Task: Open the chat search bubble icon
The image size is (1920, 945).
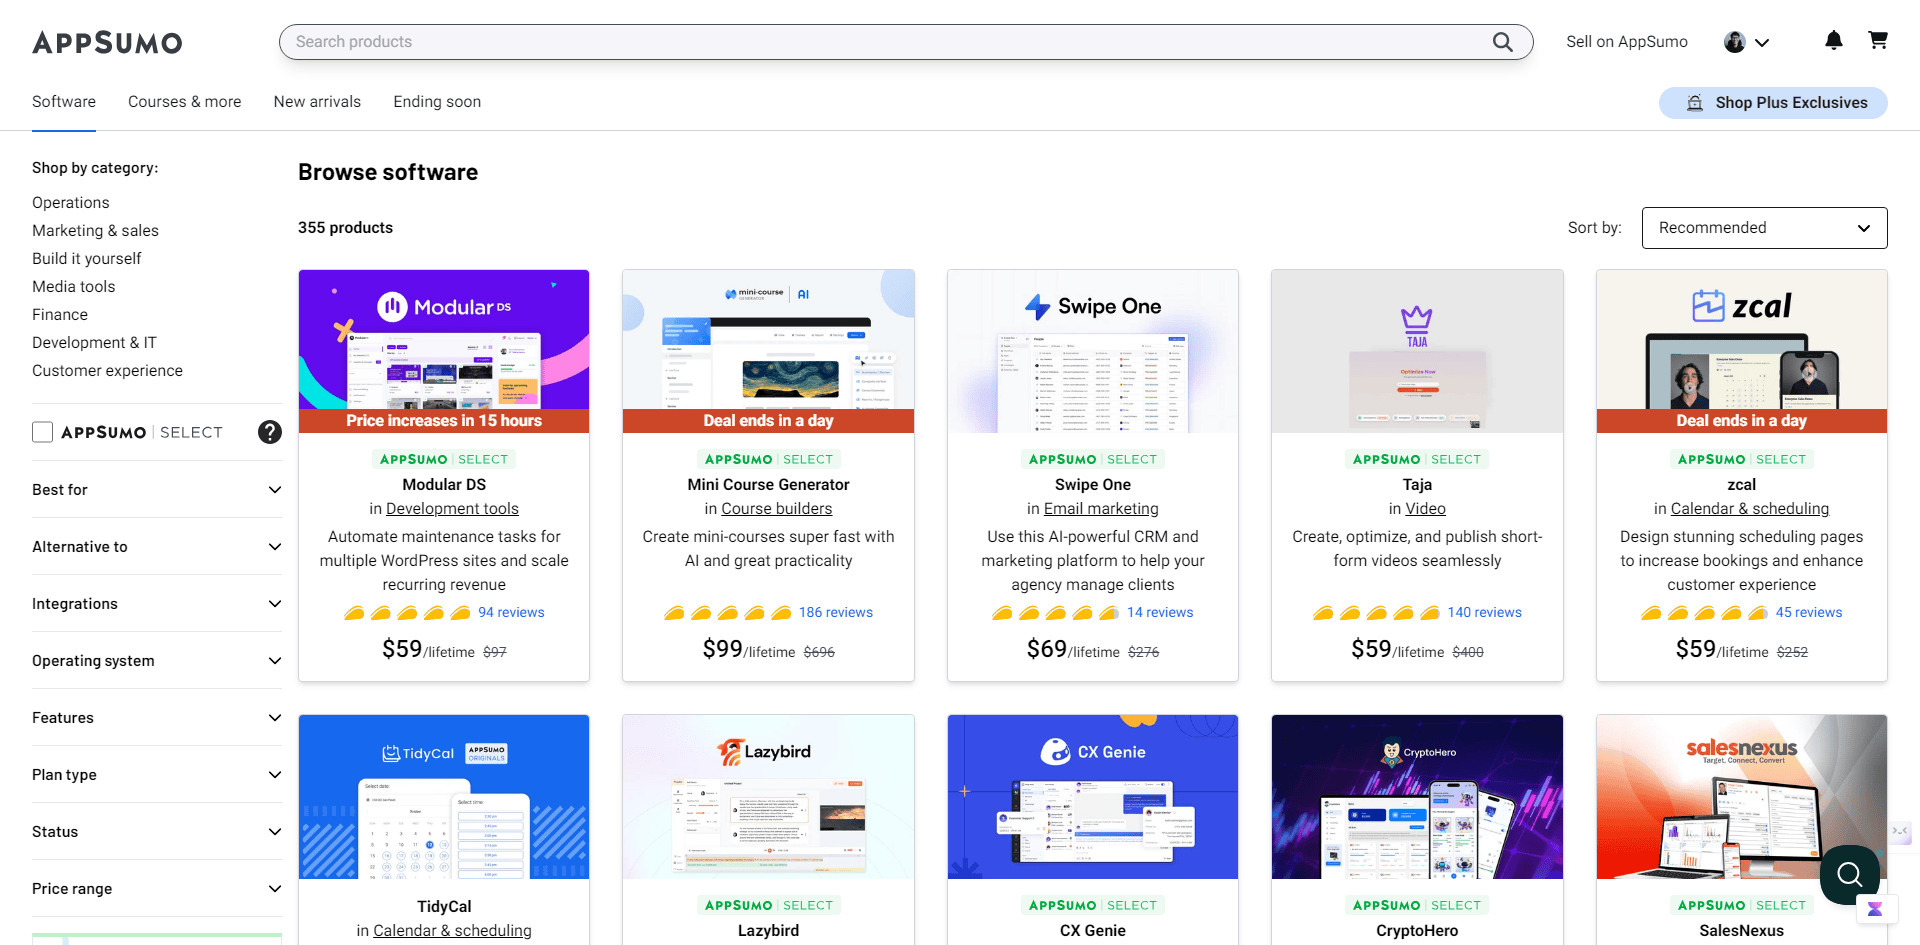Action: [1850, 875]
